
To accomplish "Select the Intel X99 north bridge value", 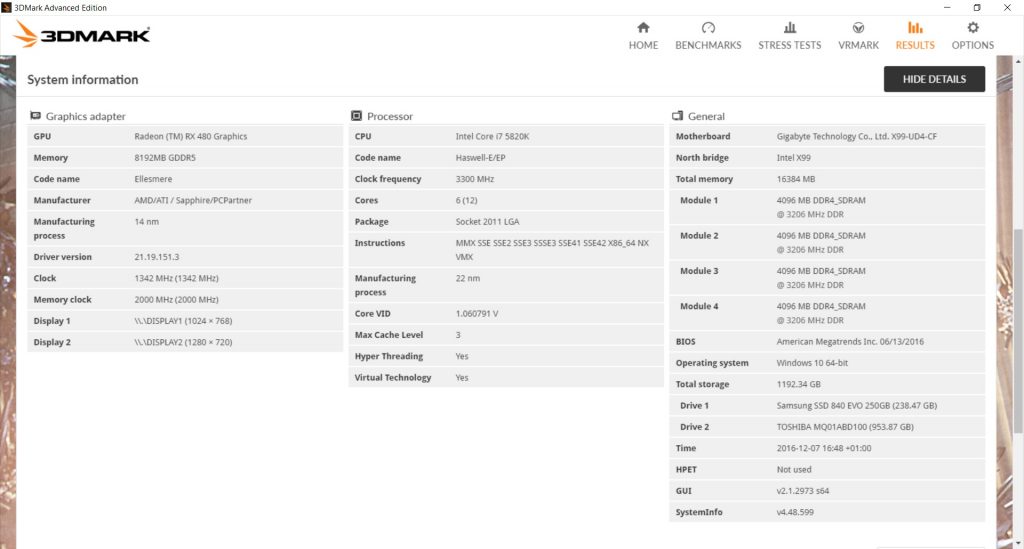I will point(793,157).
